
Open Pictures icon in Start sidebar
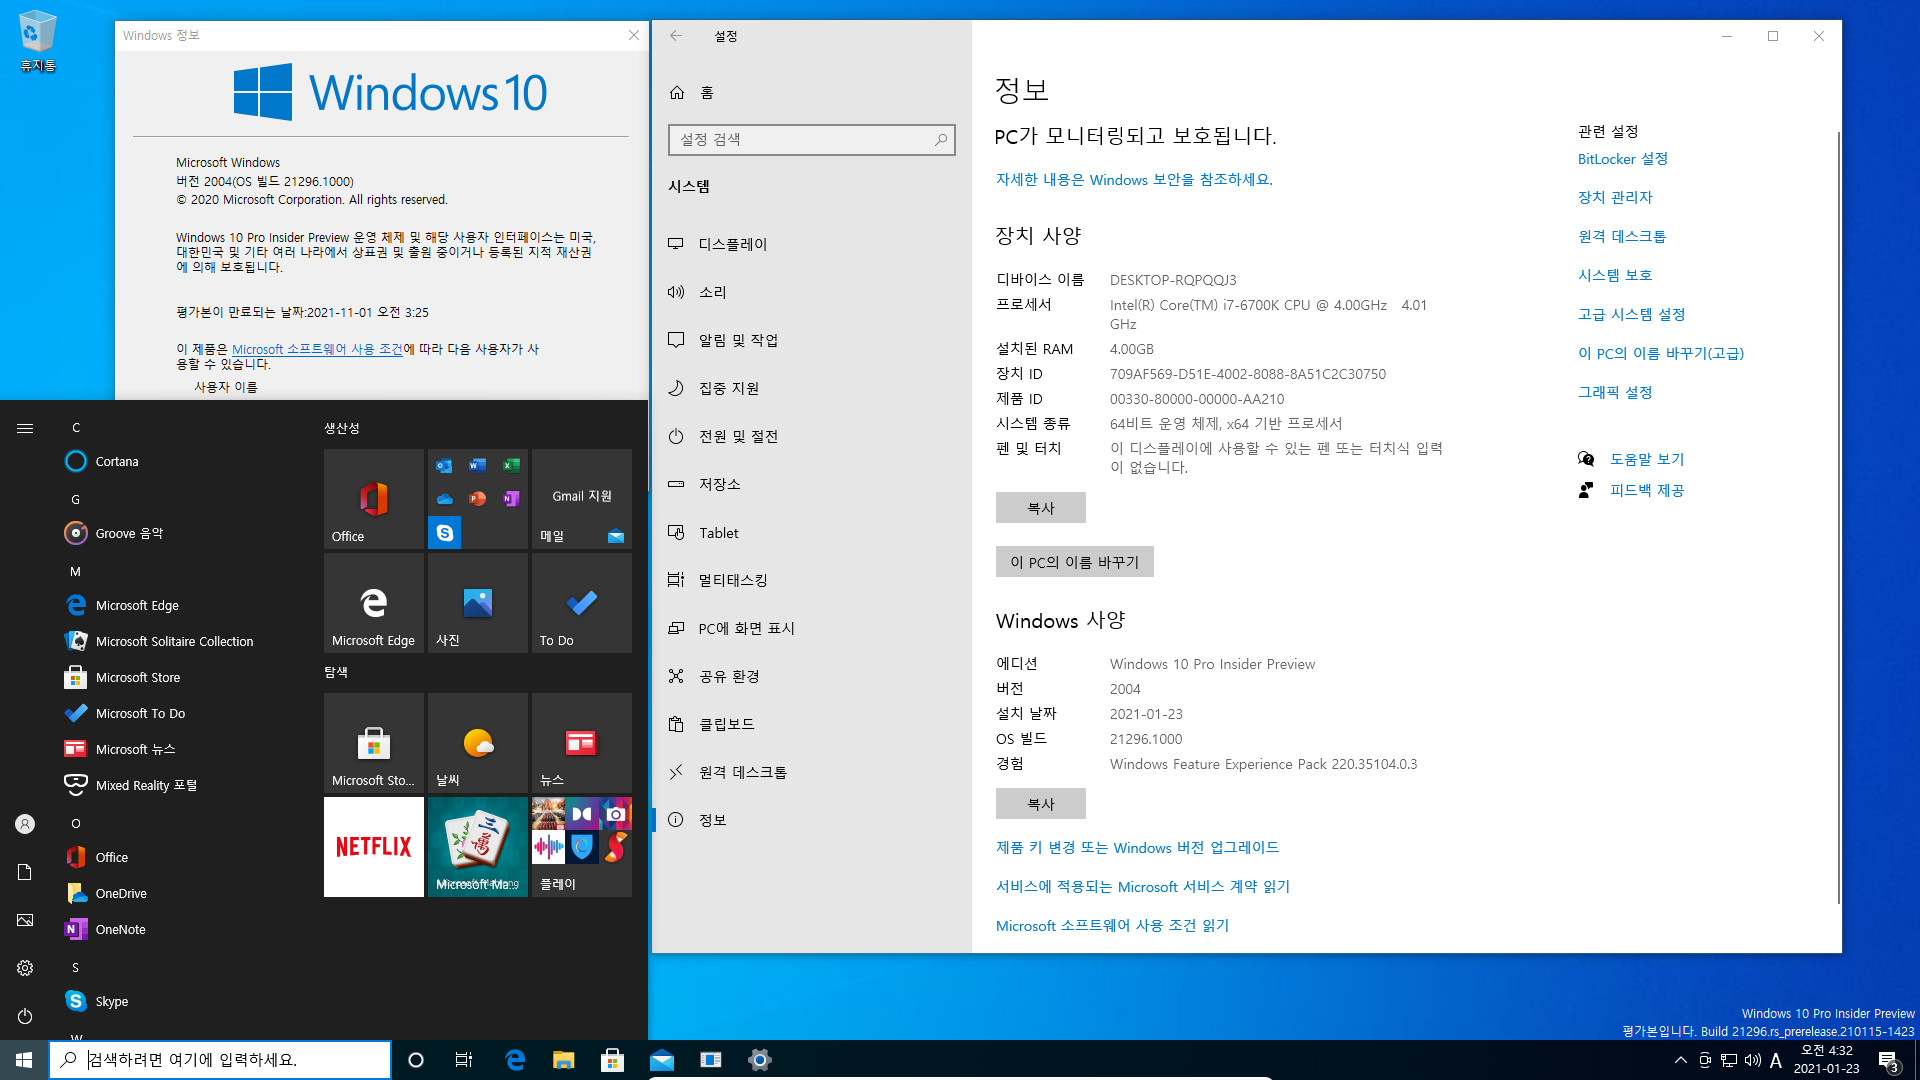25,920
